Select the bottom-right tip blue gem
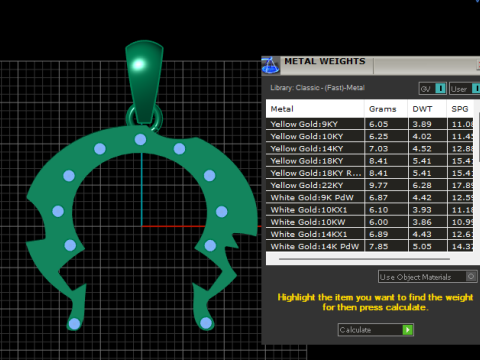The height and width of the screenshot is (360, 480). click(x=206, y=323)
